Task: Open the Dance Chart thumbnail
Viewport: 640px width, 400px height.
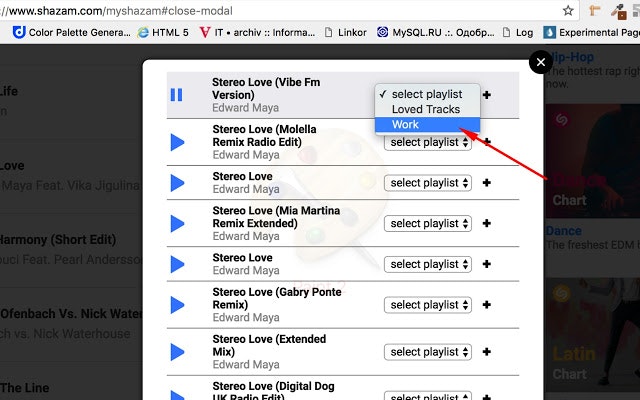Action: (x=593, y=161)
